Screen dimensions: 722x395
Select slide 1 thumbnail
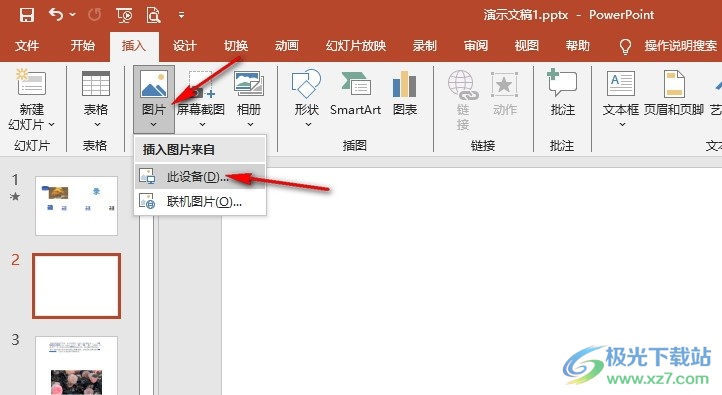pos(76,206)
